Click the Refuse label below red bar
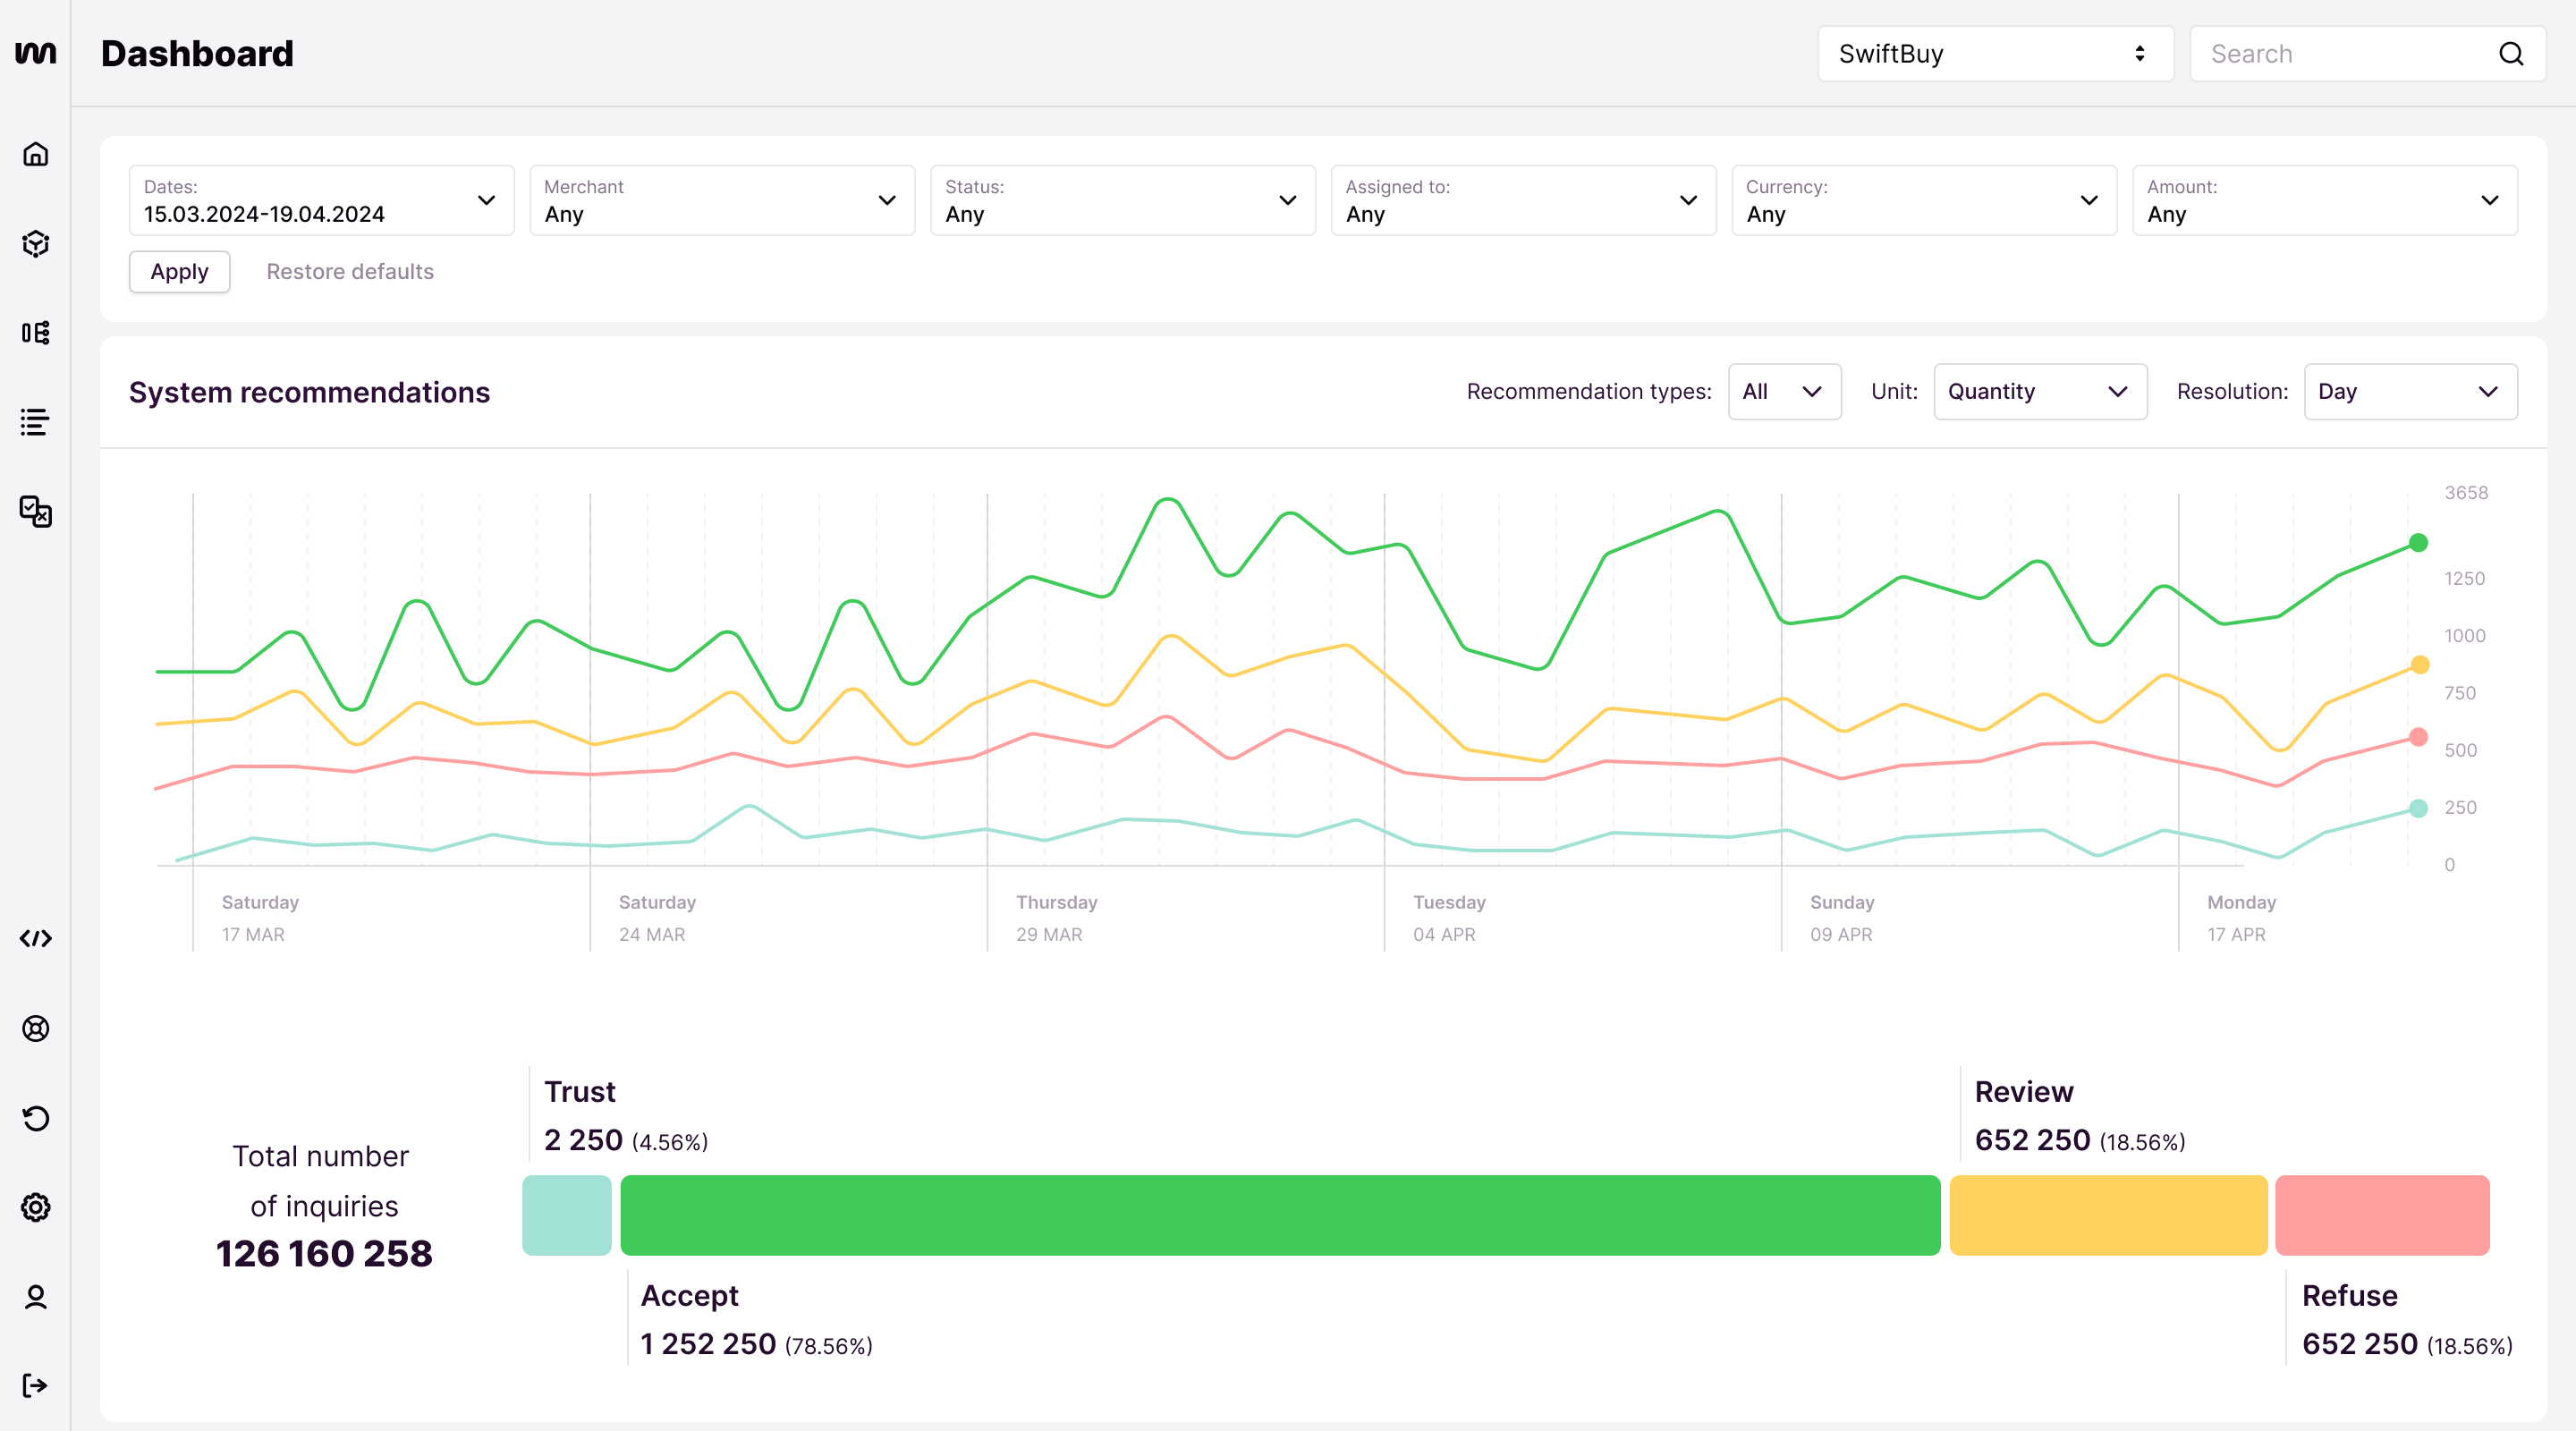 (2349, 1295)
